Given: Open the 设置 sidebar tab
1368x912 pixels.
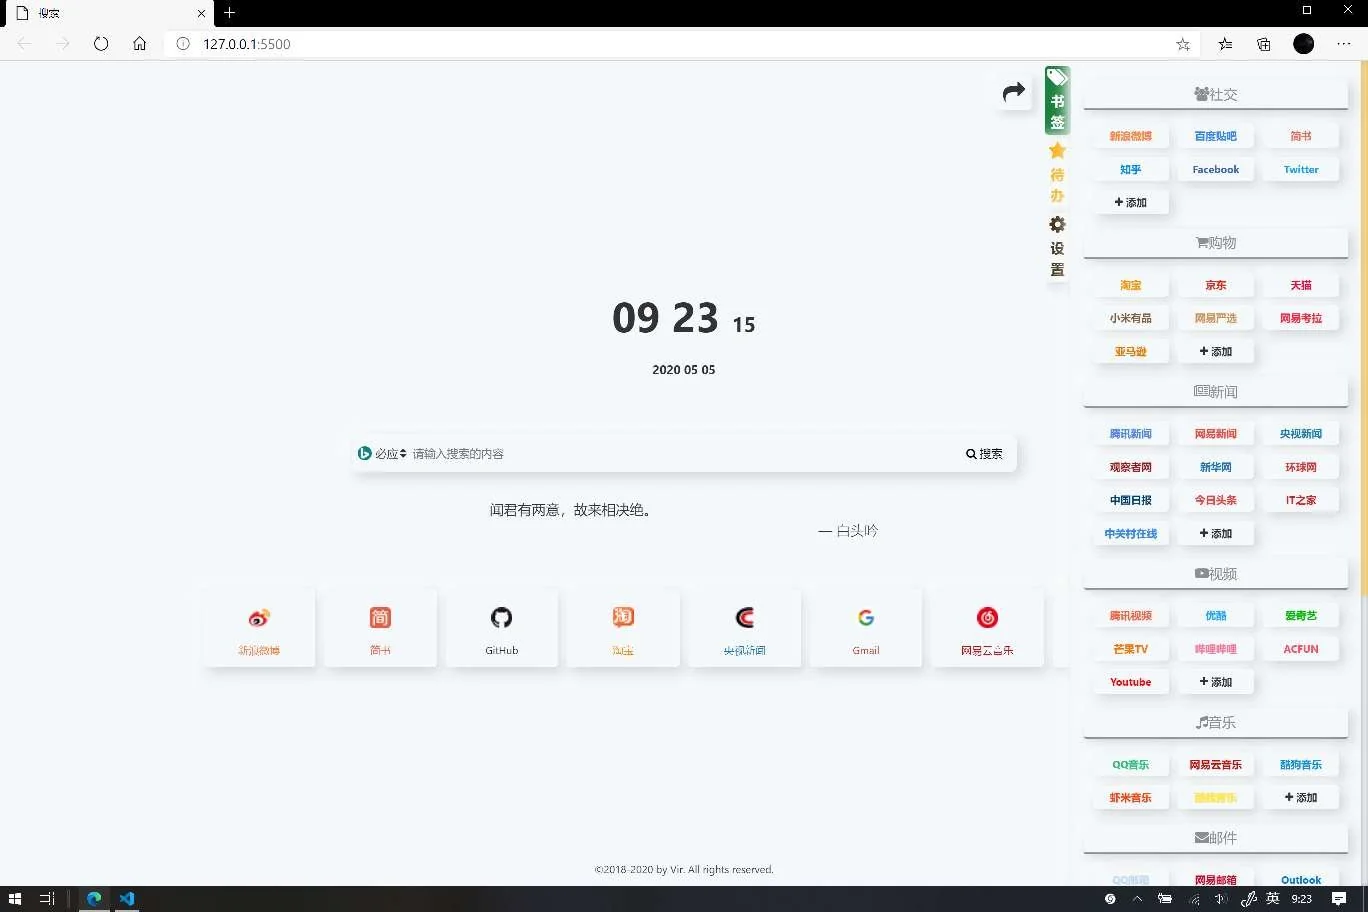Looking at the screenshot, I should point(1057,248).
